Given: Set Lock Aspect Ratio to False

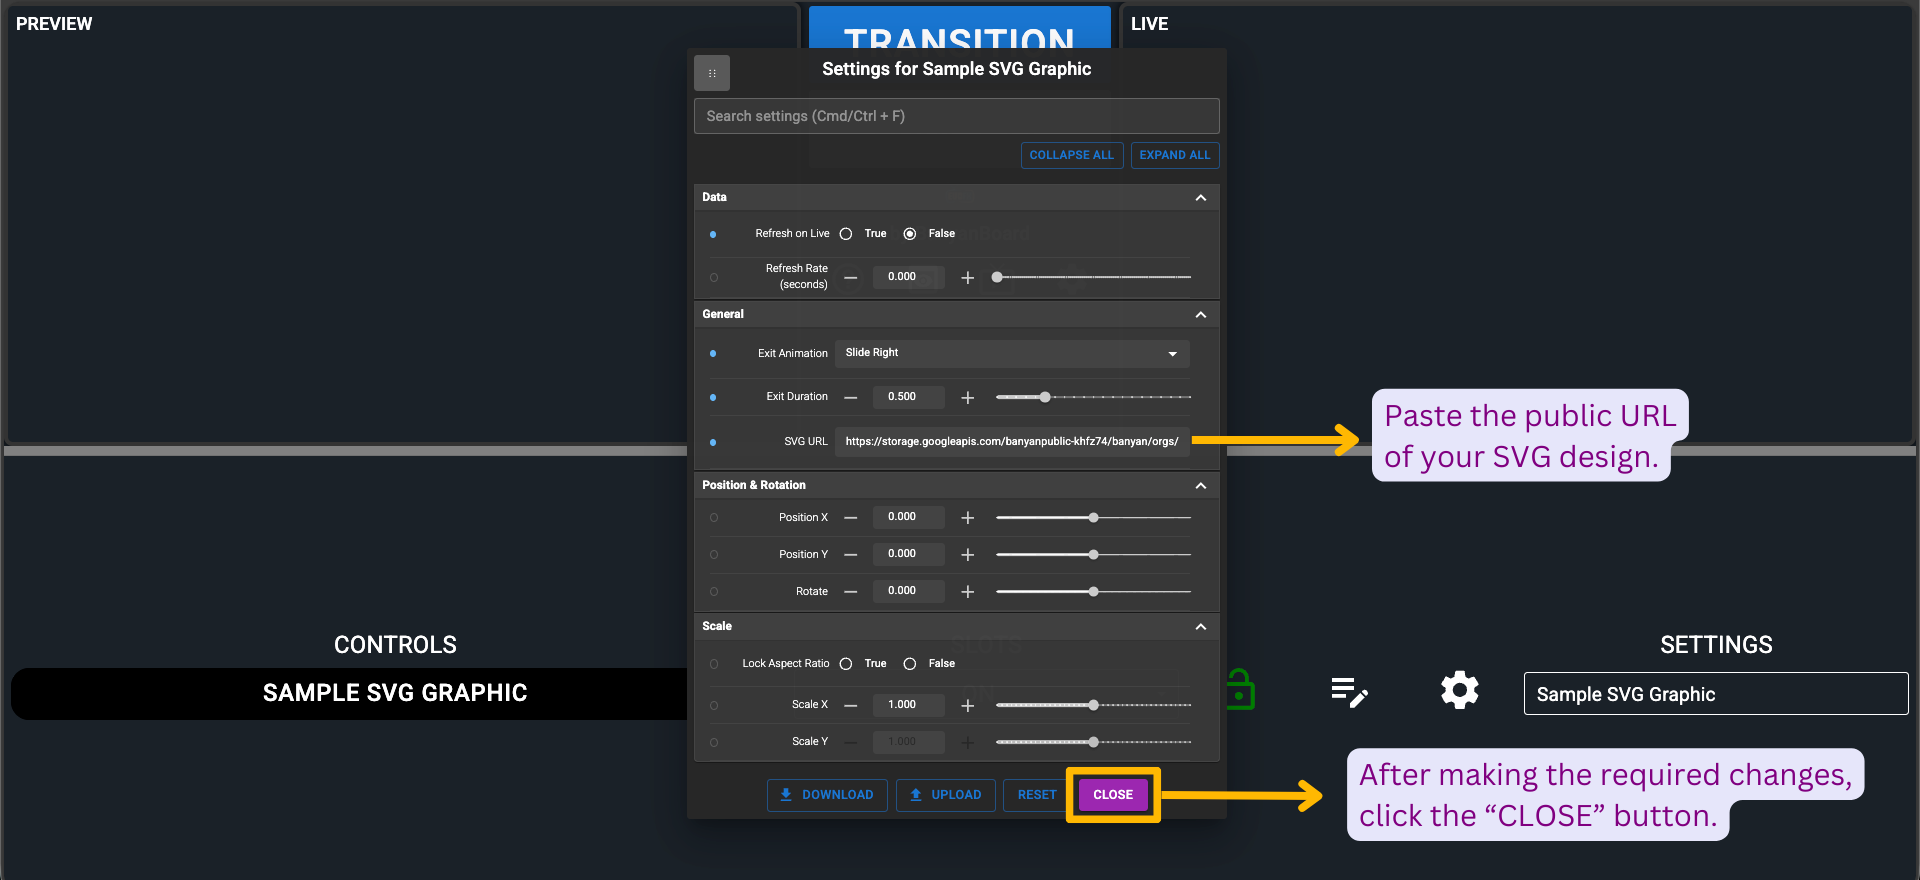Looking at the screenshot, I should tap(910, 664).
